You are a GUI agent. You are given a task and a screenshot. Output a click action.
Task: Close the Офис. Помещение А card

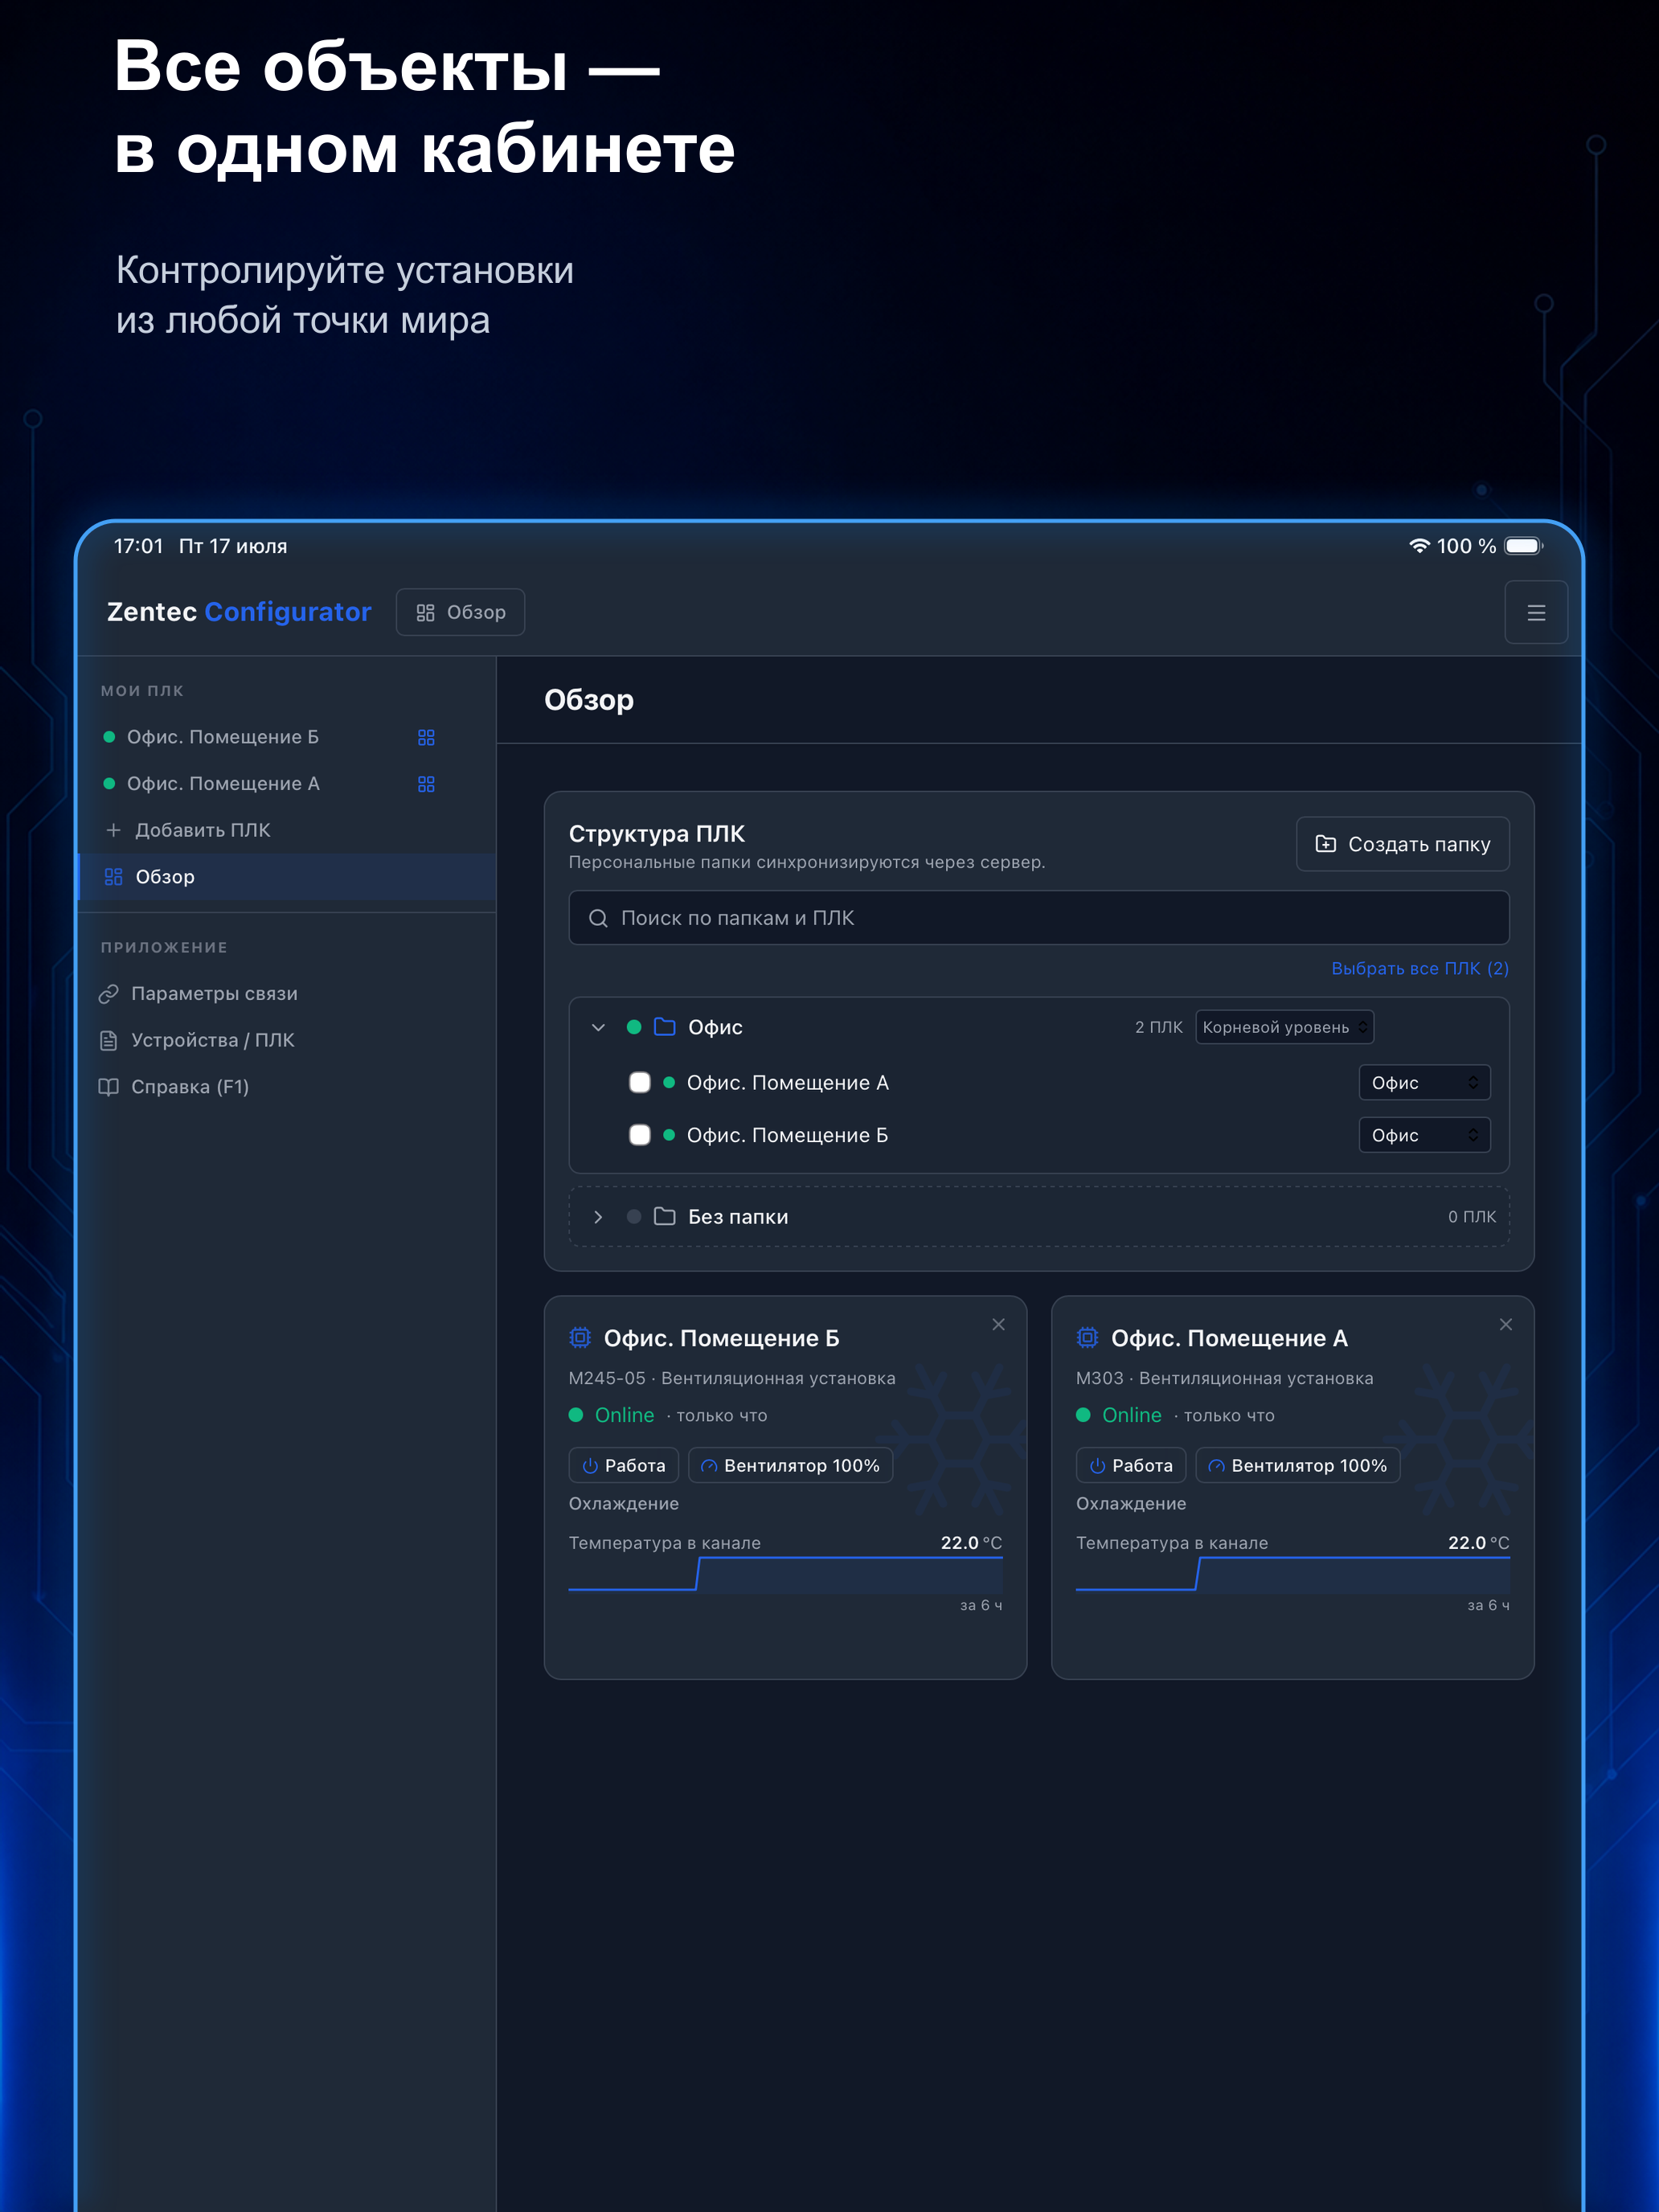pos(1505,1325)
